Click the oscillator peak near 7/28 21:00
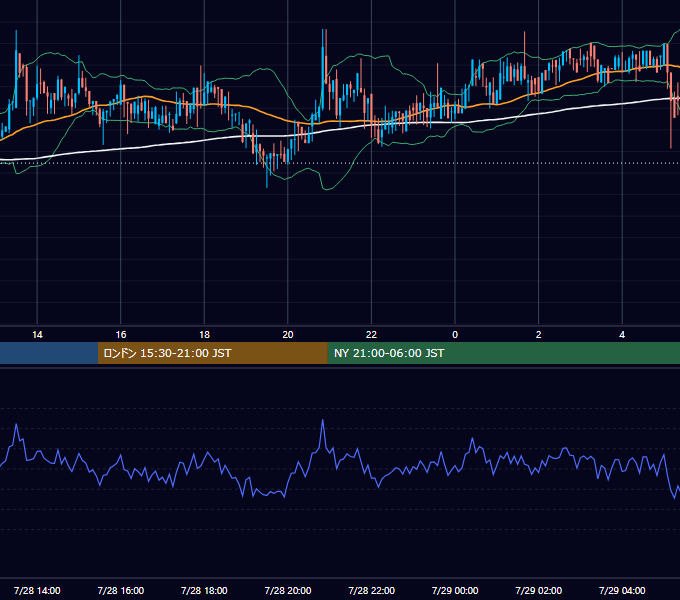 point(323,420)
